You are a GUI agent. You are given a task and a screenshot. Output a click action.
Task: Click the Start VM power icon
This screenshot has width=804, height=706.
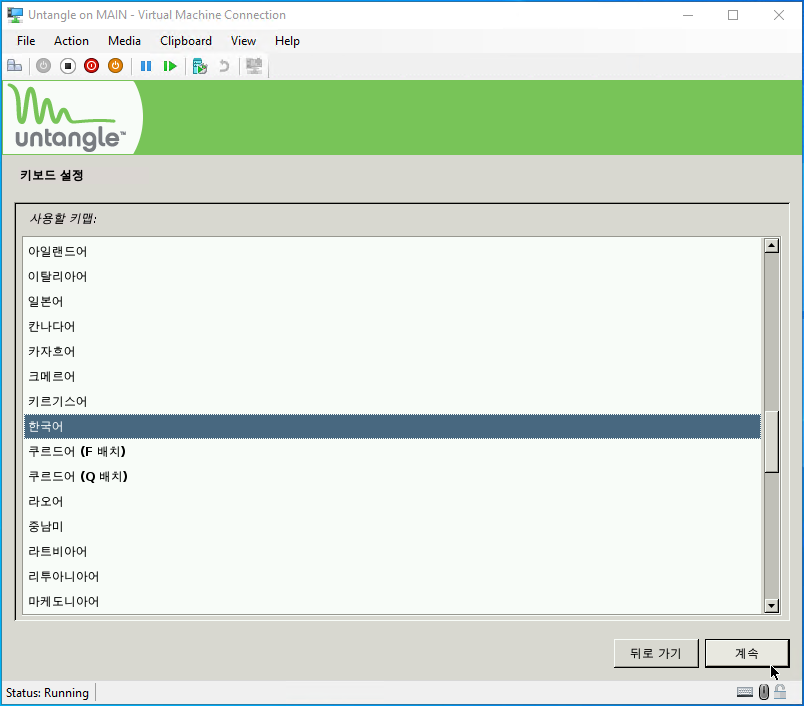point(43,66)
